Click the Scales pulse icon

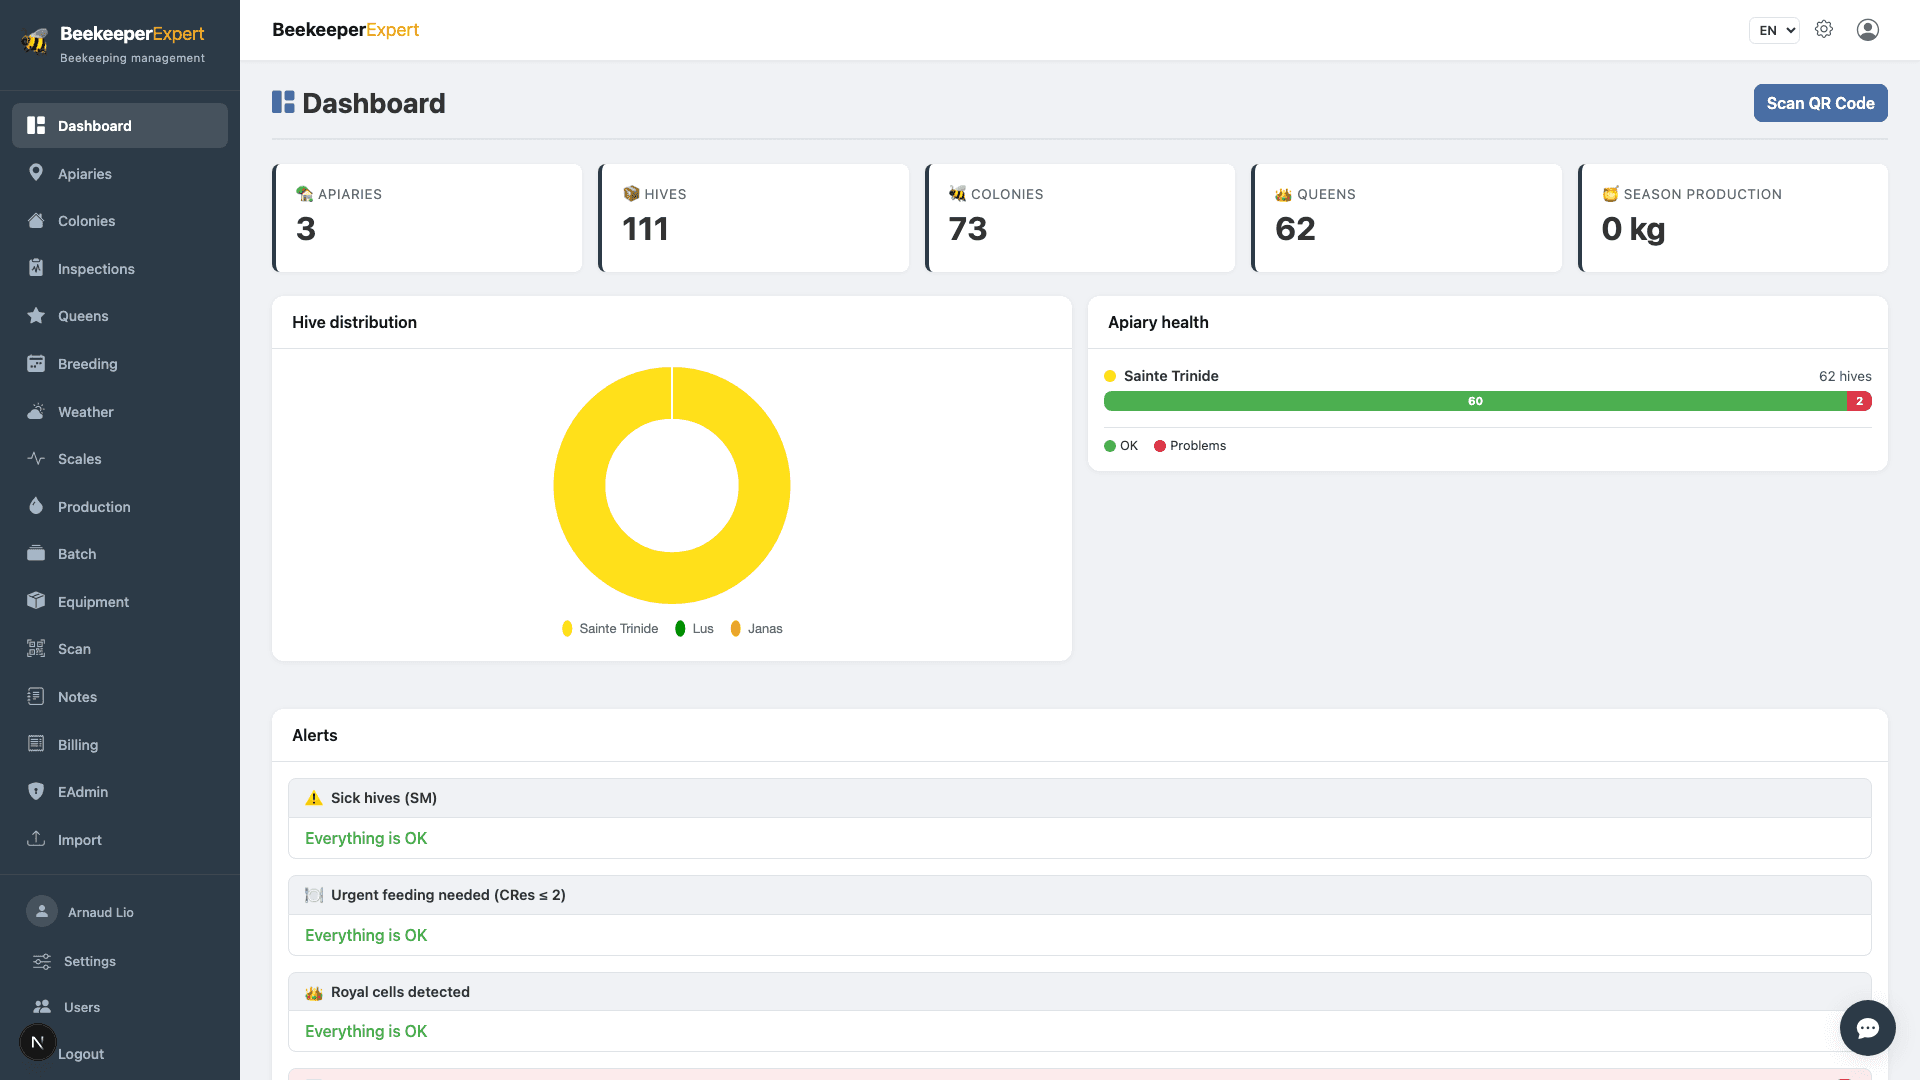[x=36, y=459]
